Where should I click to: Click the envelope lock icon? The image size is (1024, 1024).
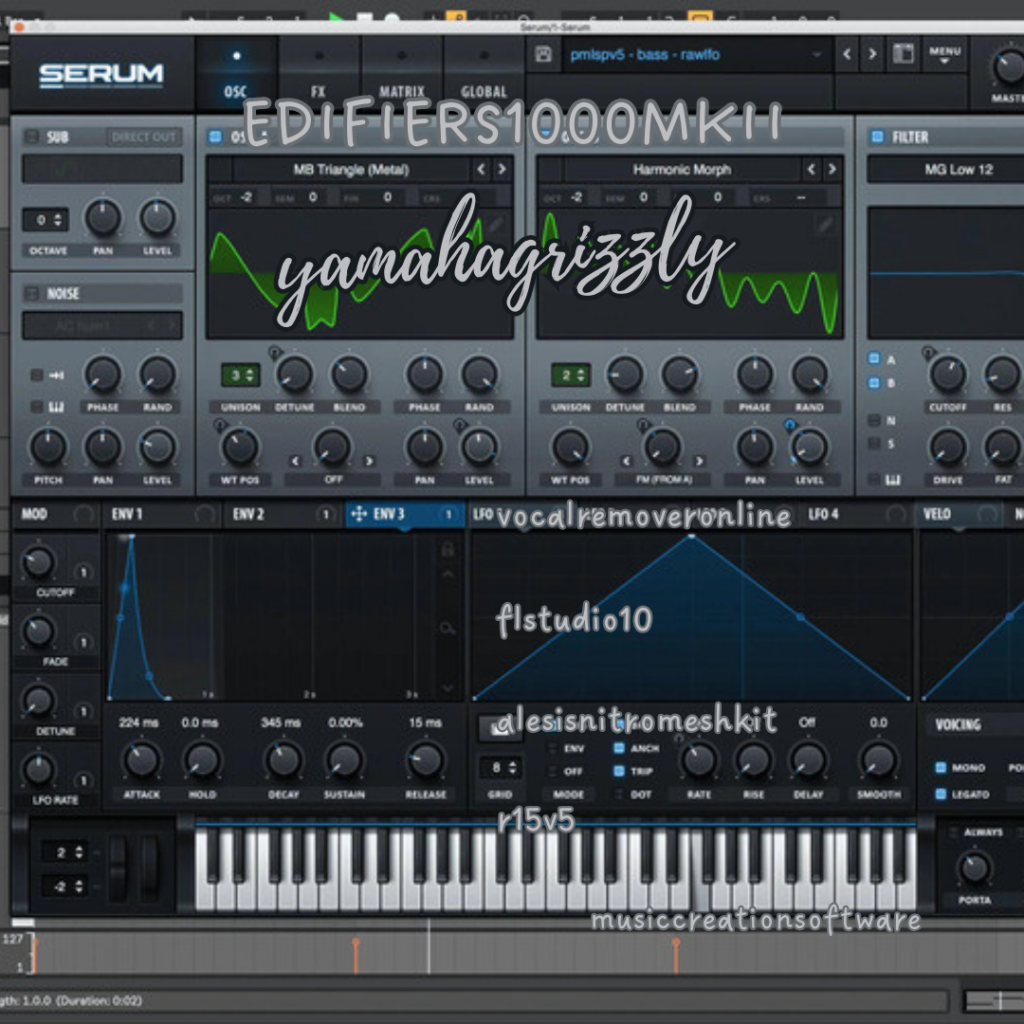point(447,549)
